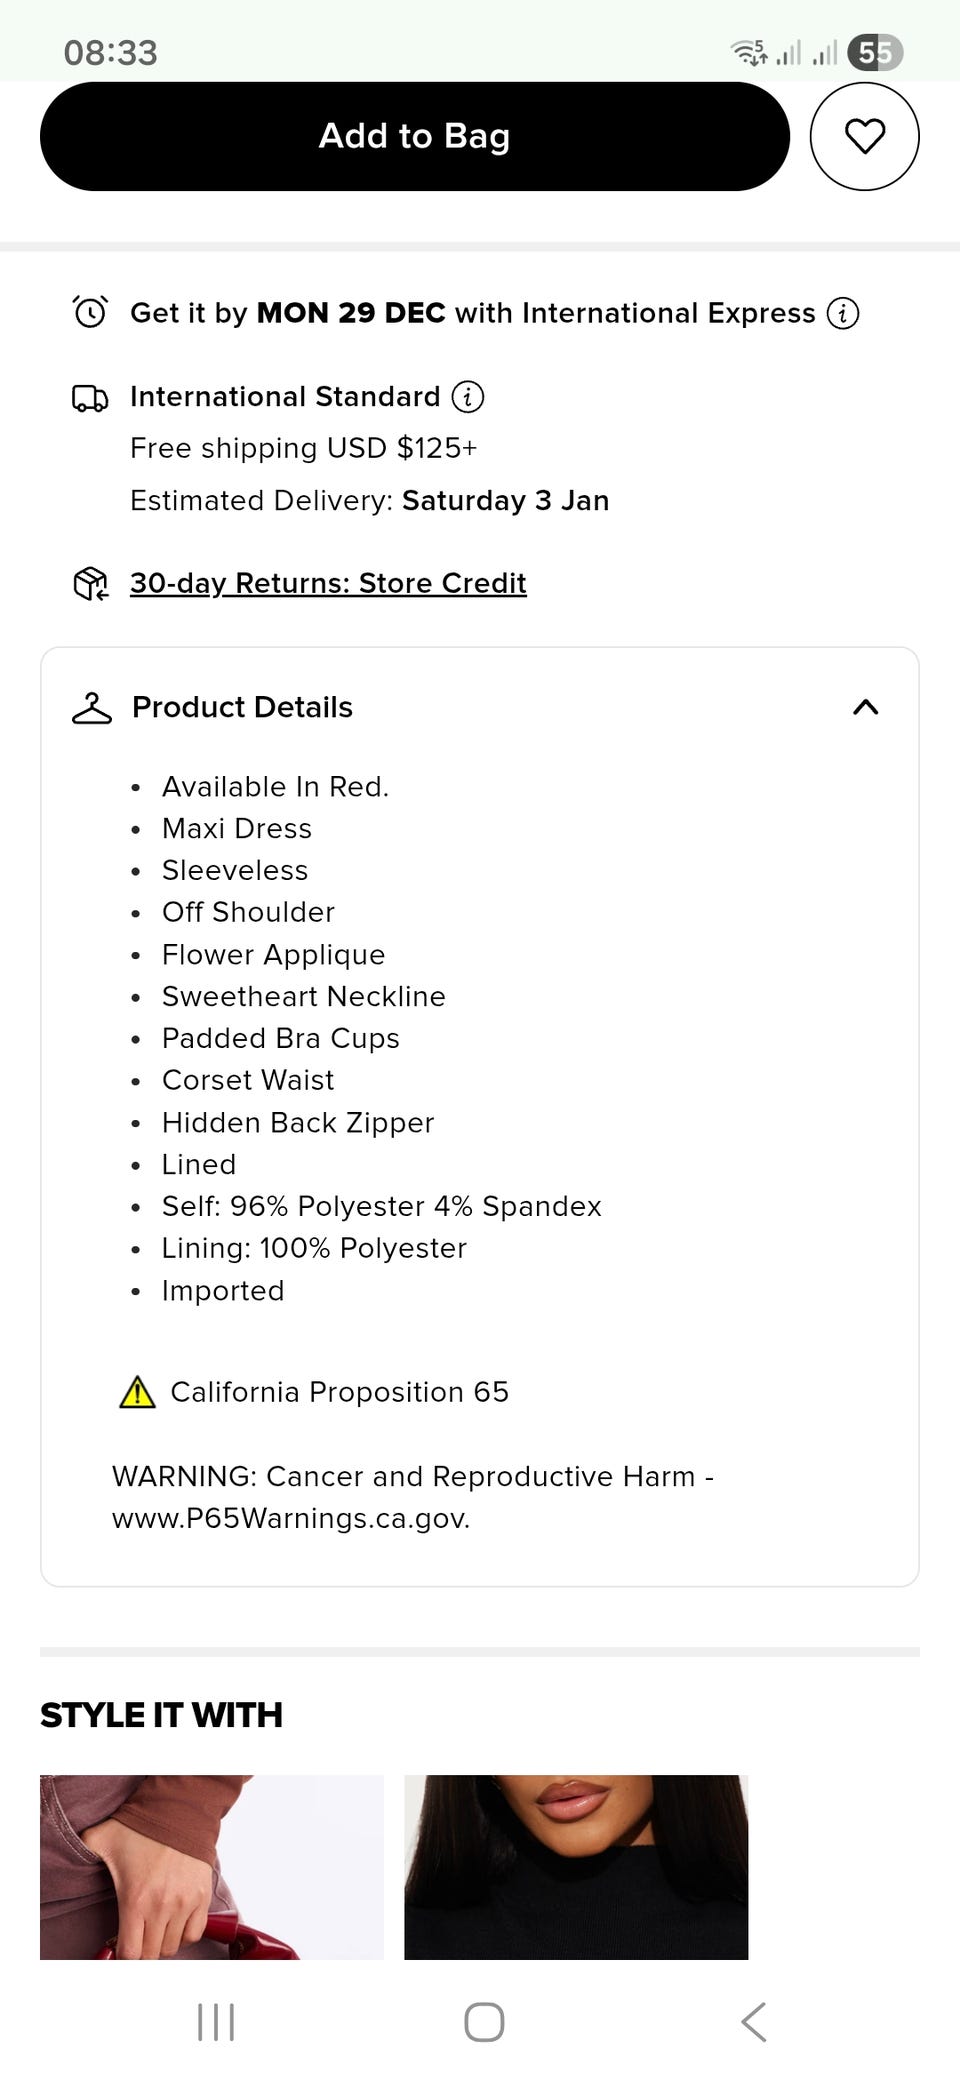Collapse Product Details with chevron
This screenshot has width=960, height=2080.
click(x=865, y=707)
